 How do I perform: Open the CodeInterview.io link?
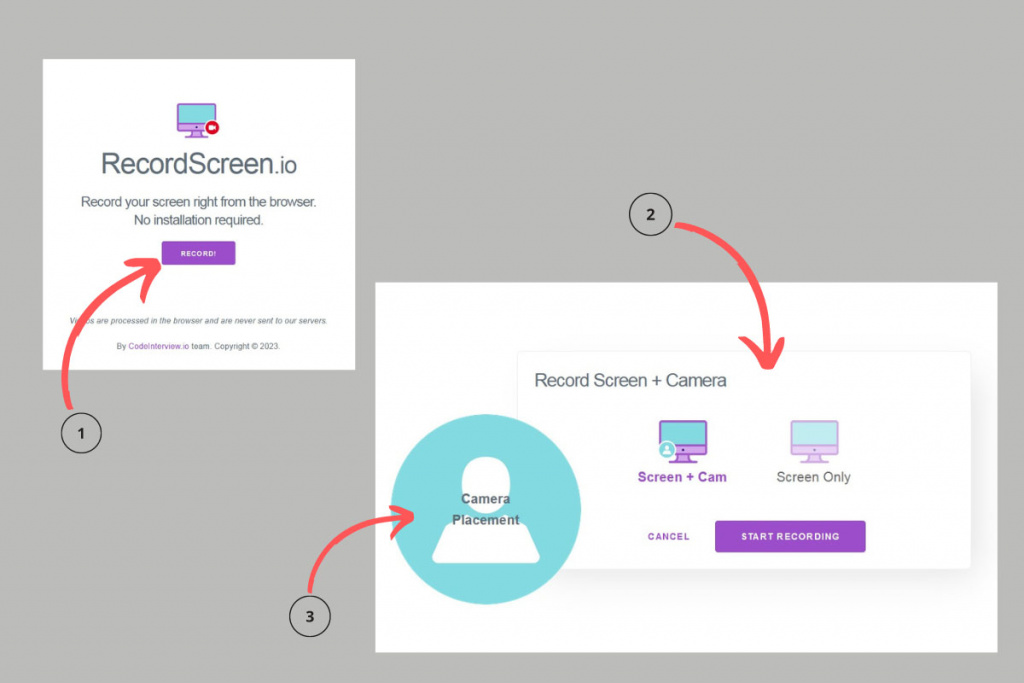point(159,346)
